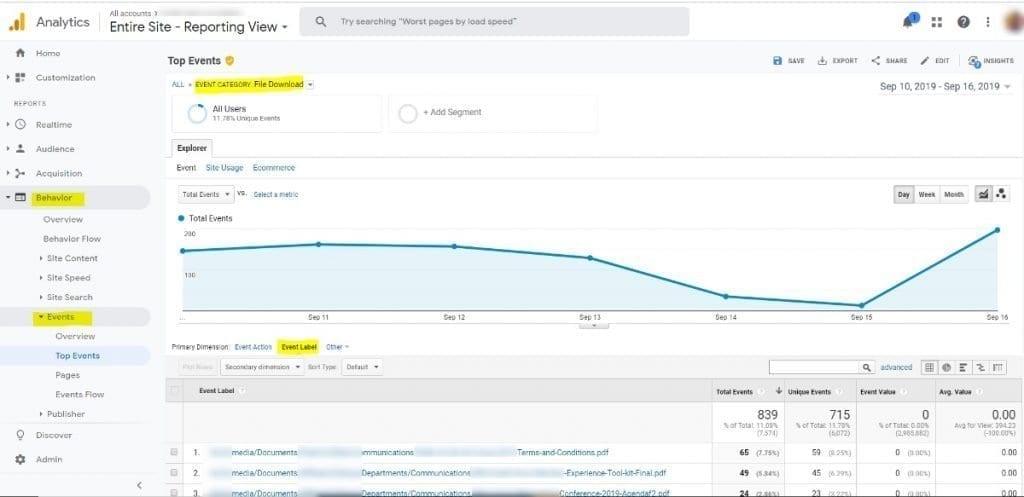Switch to the Ecommerce tab
The width and height of the screenshot is (1024, 497).
(274, 168)
